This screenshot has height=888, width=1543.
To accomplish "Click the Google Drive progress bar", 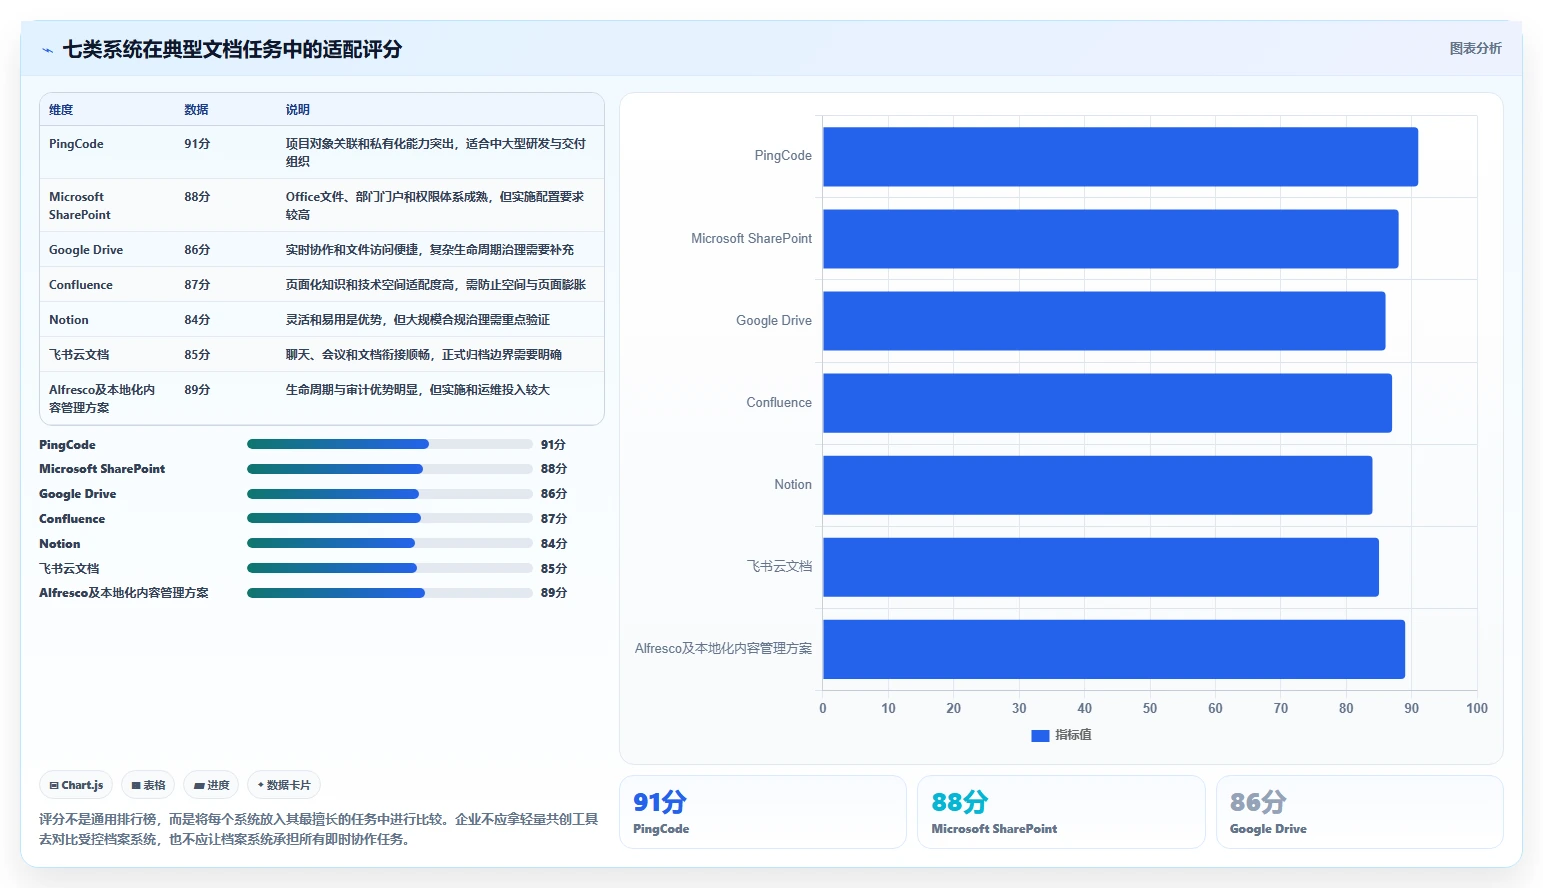I will pyautogui.click(x=390, y=494).
